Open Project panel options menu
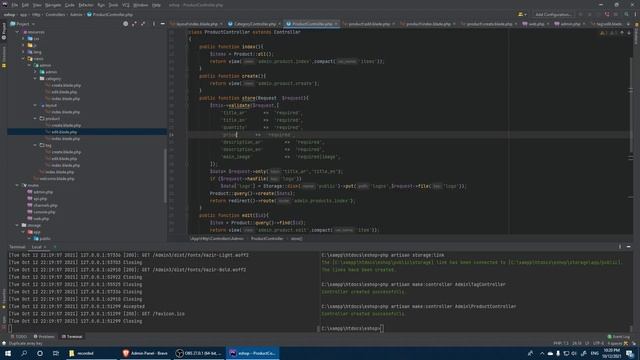This screenshot has width=640, height=360. pyautogui.click(x=154, y=24)
